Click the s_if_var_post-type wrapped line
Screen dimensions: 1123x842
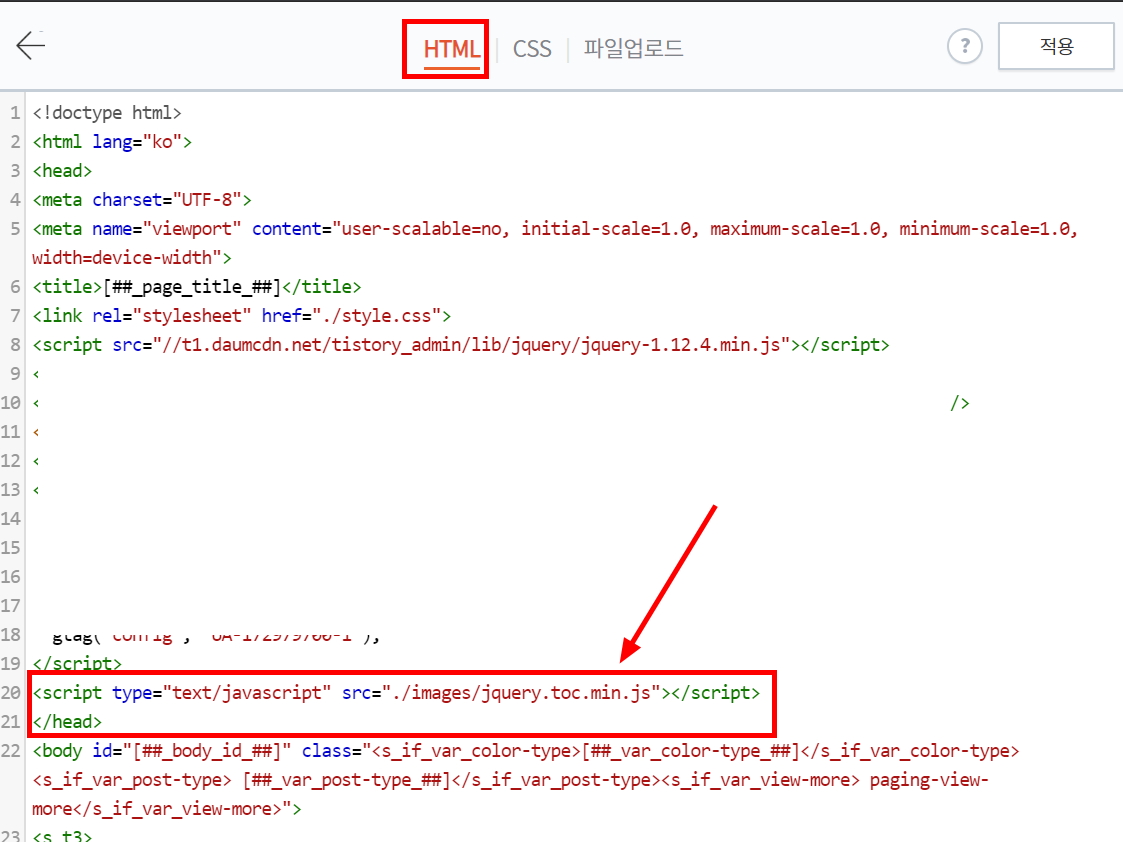[510, 780]
